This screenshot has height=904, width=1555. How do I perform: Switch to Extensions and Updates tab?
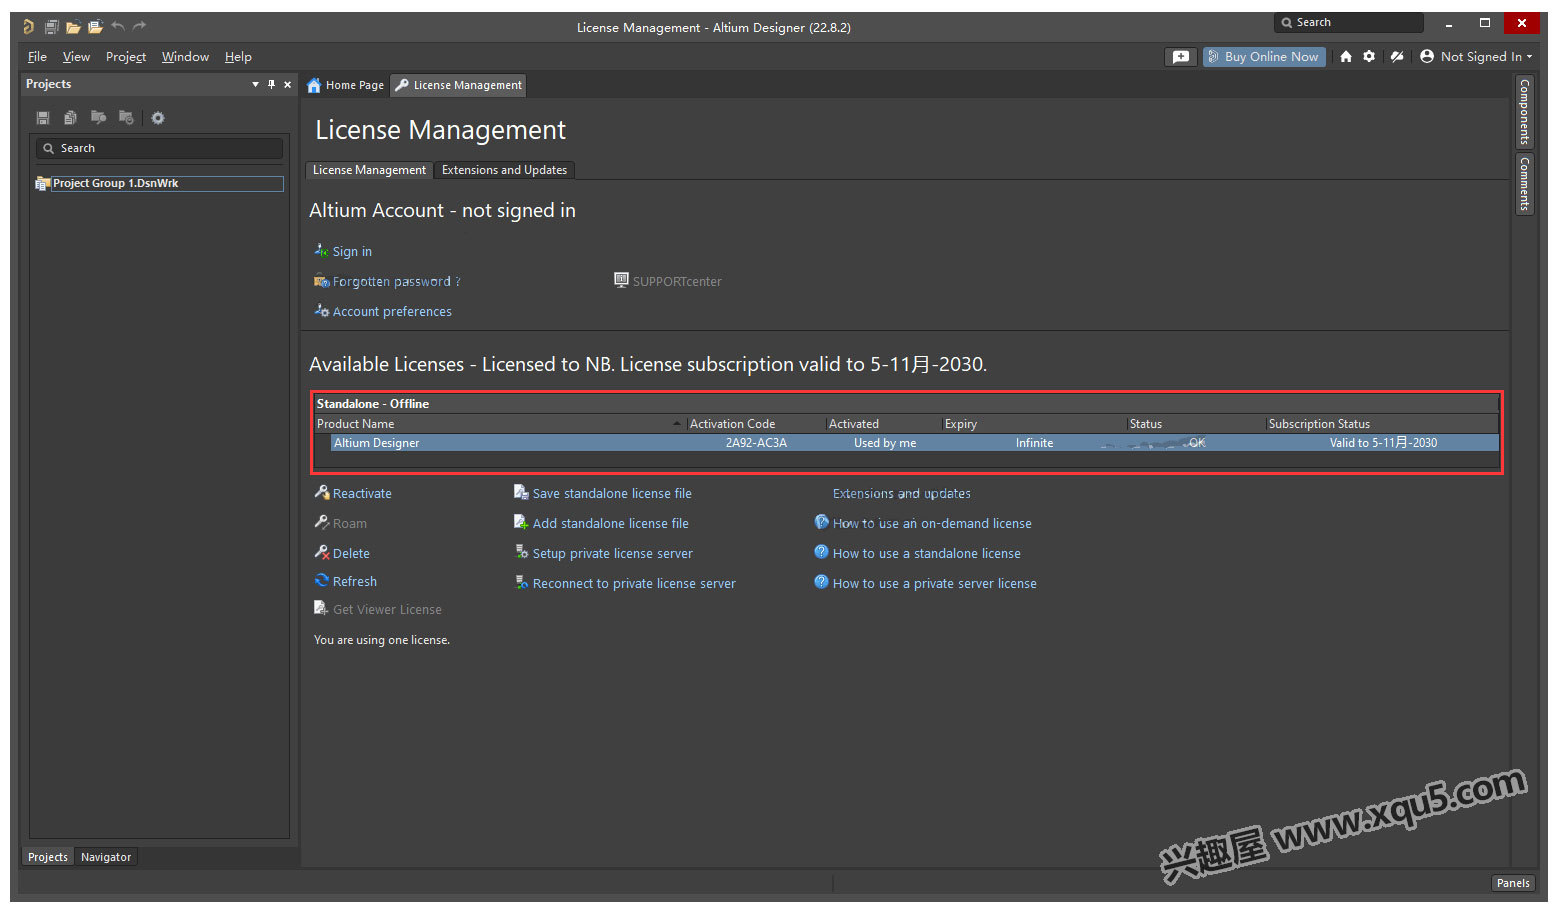point(504,170)
